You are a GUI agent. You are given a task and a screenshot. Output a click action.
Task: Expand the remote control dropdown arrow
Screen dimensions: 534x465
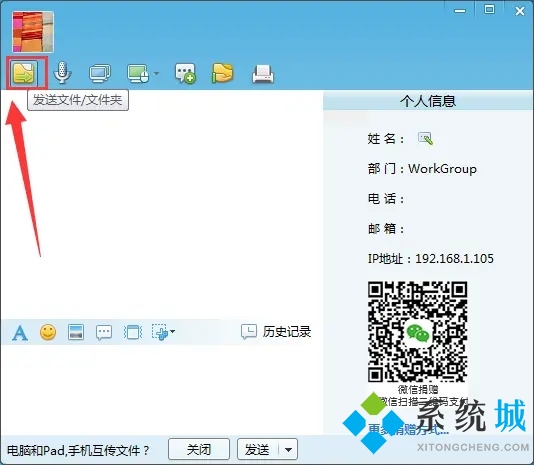[156, 73]
